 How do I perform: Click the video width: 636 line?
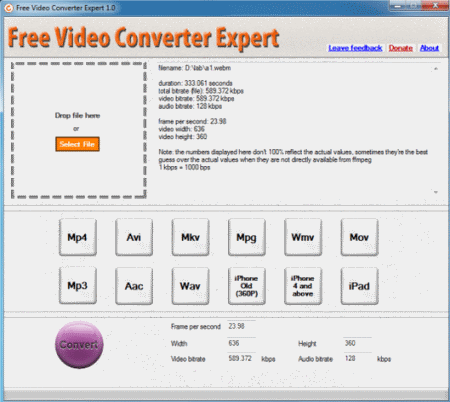click(181, 129)
